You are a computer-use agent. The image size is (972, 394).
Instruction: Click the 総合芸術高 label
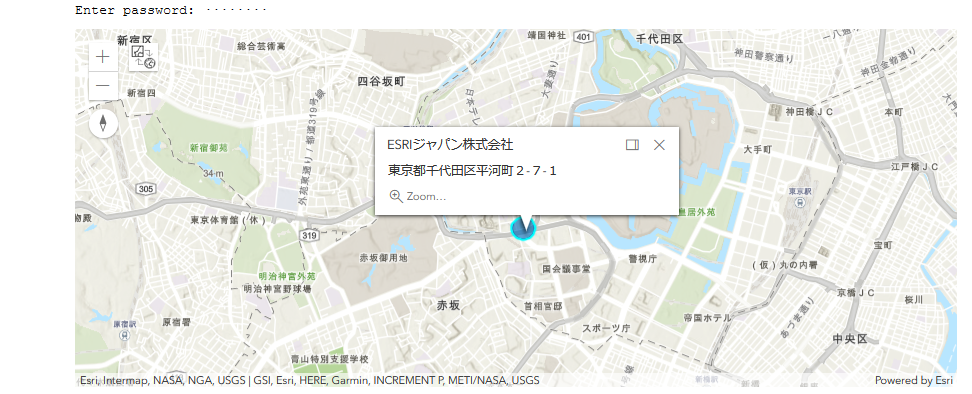coord(262,46)
